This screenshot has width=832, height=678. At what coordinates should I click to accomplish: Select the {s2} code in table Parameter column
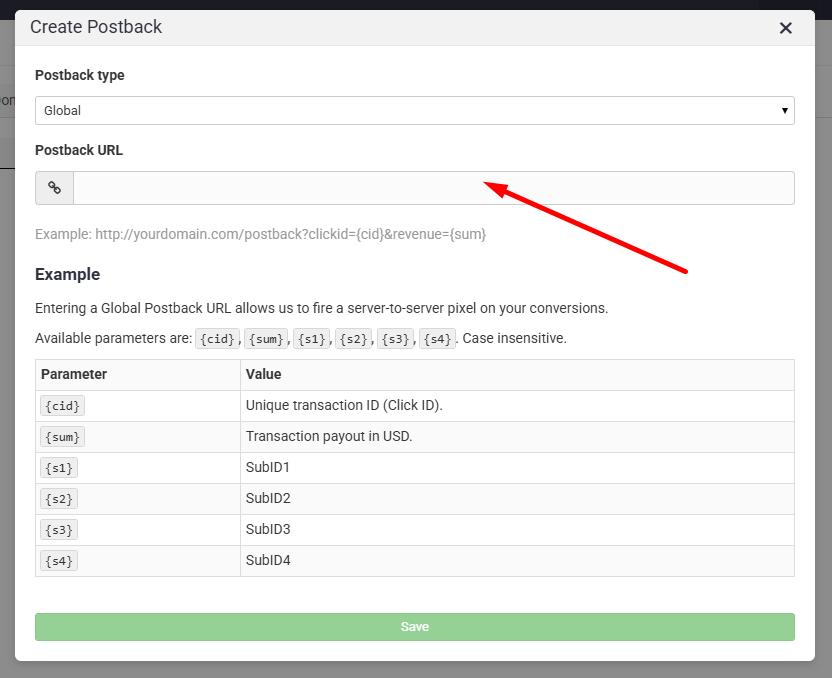[58, 499]
